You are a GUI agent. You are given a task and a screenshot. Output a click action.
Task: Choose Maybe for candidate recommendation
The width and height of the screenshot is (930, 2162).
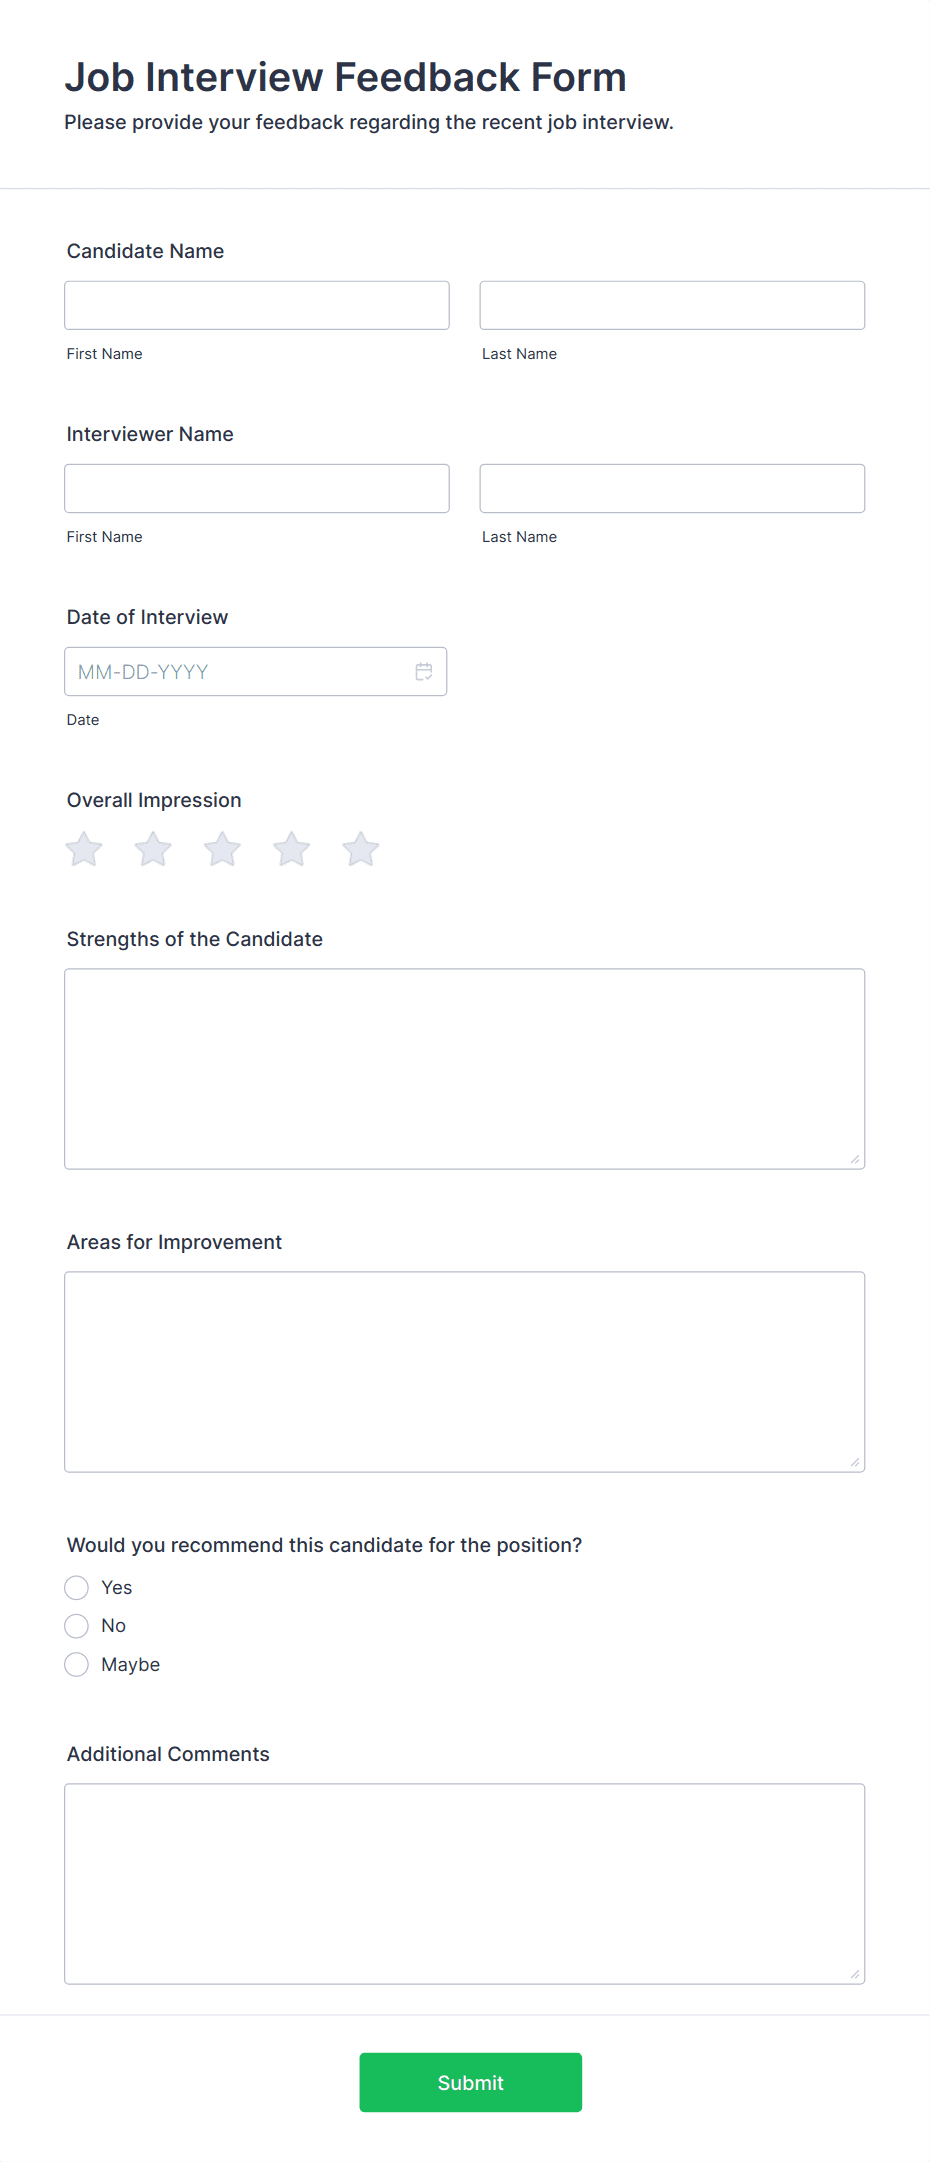coord(76,1664)
